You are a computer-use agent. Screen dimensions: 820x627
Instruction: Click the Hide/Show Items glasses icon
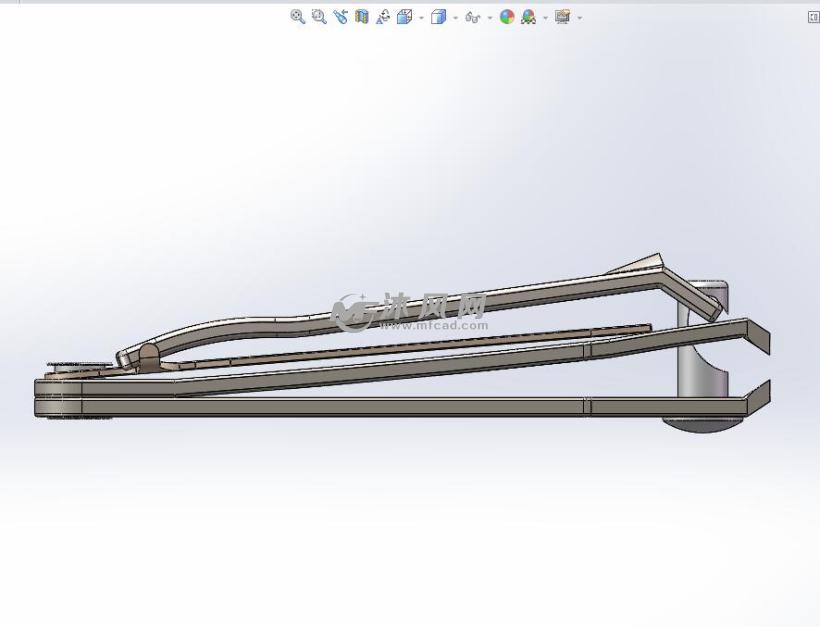tap(470, 17)
